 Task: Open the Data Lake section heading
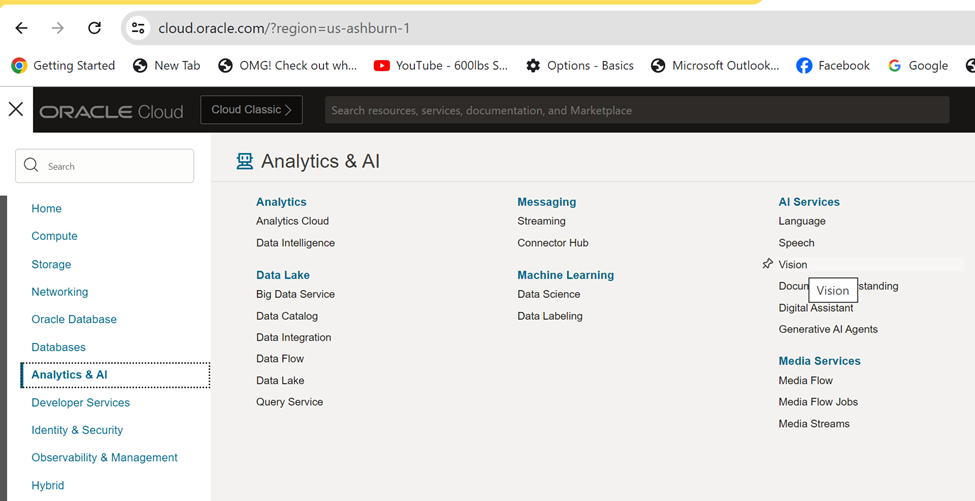(x=283, y=275)
